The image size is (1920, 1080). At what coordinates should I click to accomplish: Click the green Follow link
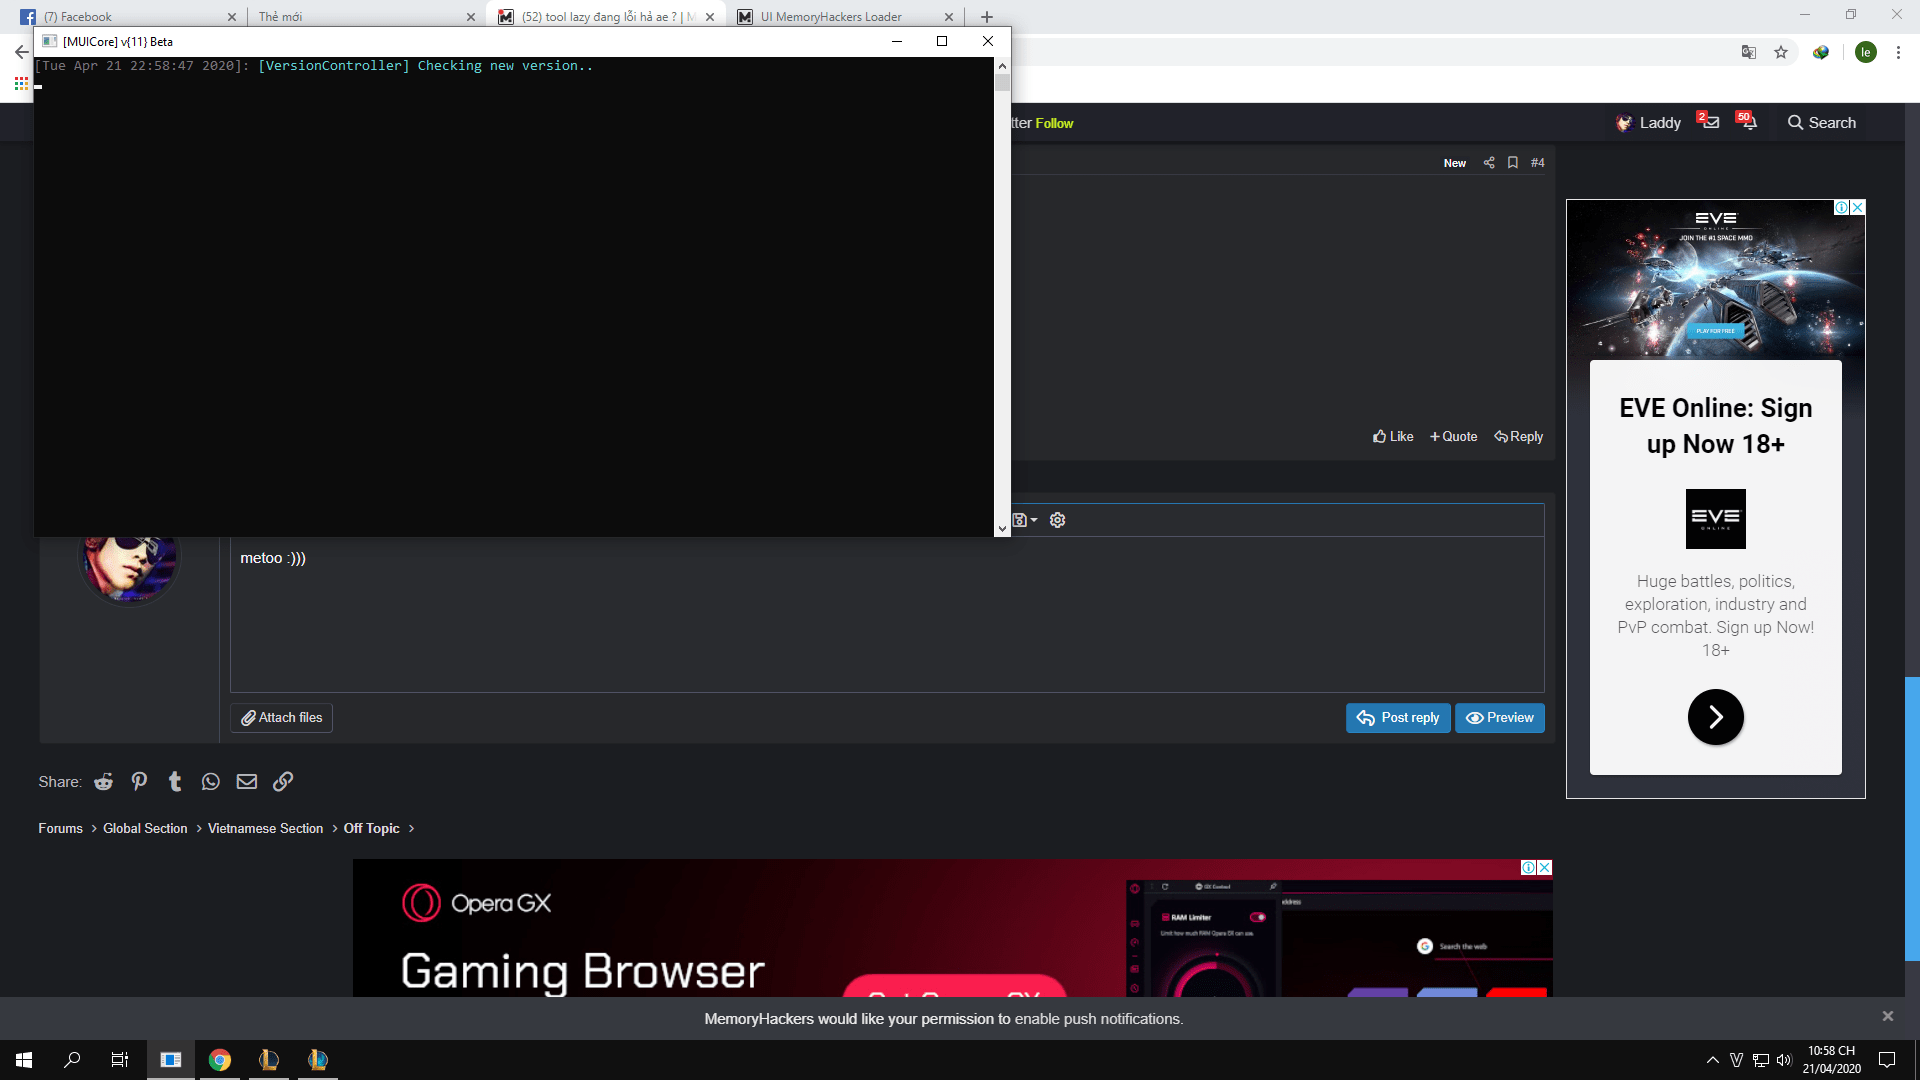tap(1054, 123)
